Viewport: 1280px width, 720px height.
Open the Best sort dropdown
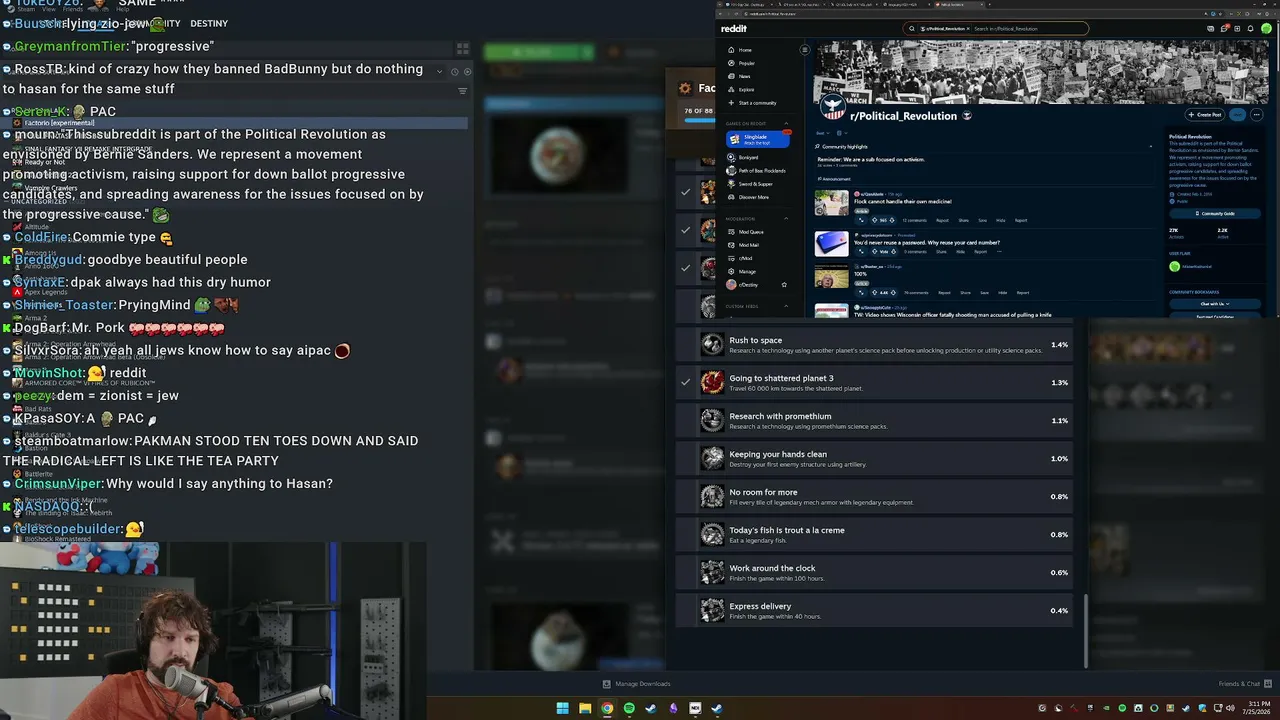click(x=822, y=133)
